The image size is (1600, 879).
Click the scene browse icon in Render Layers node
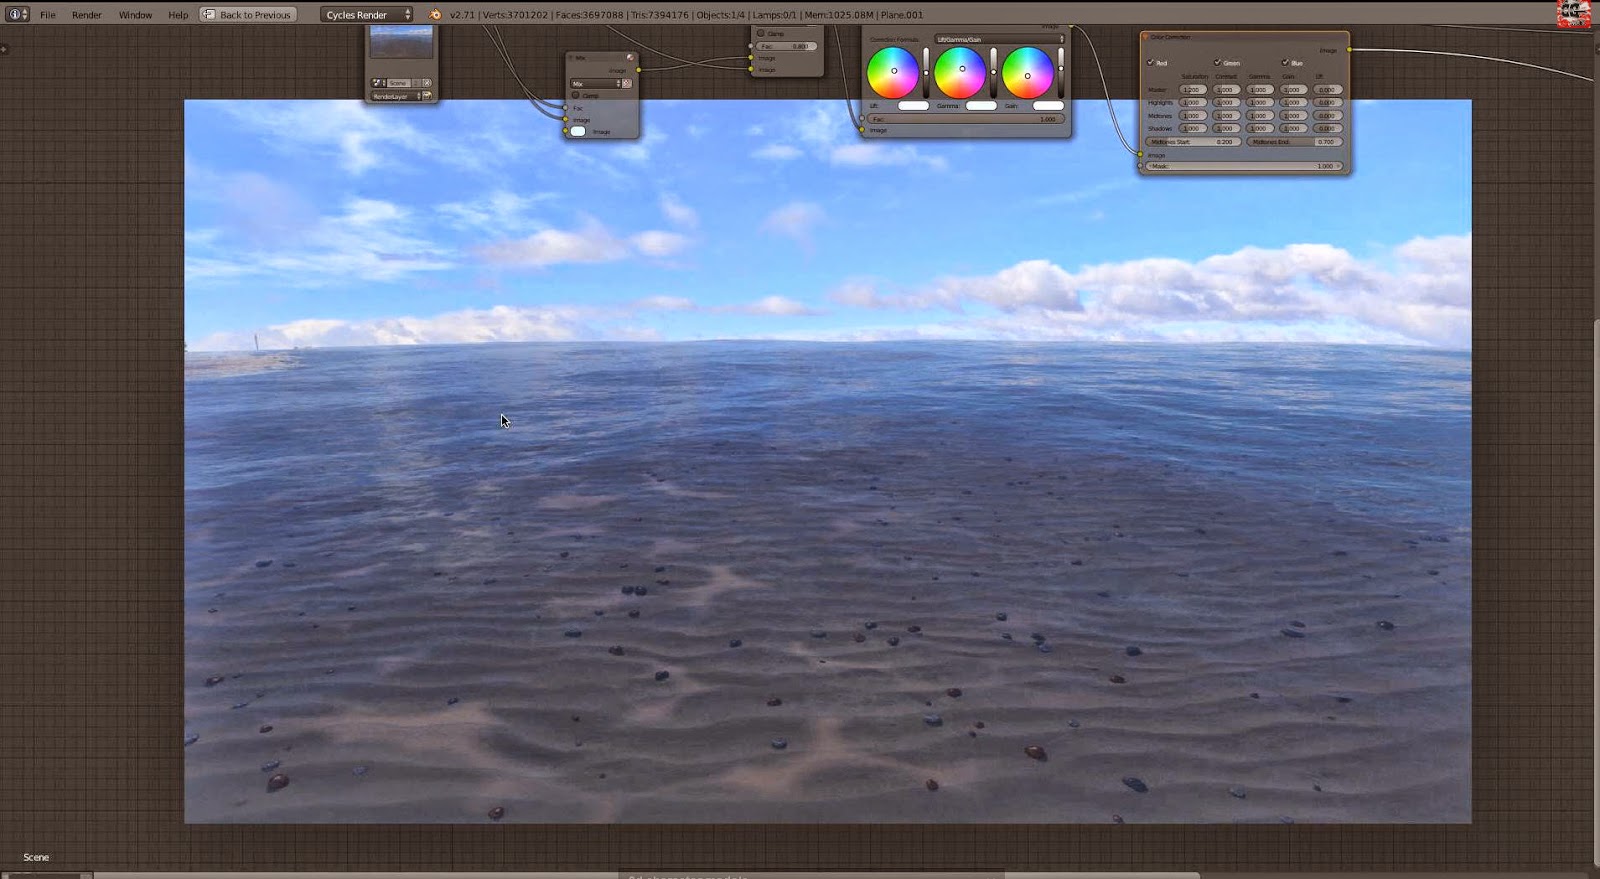coord(378,83)
